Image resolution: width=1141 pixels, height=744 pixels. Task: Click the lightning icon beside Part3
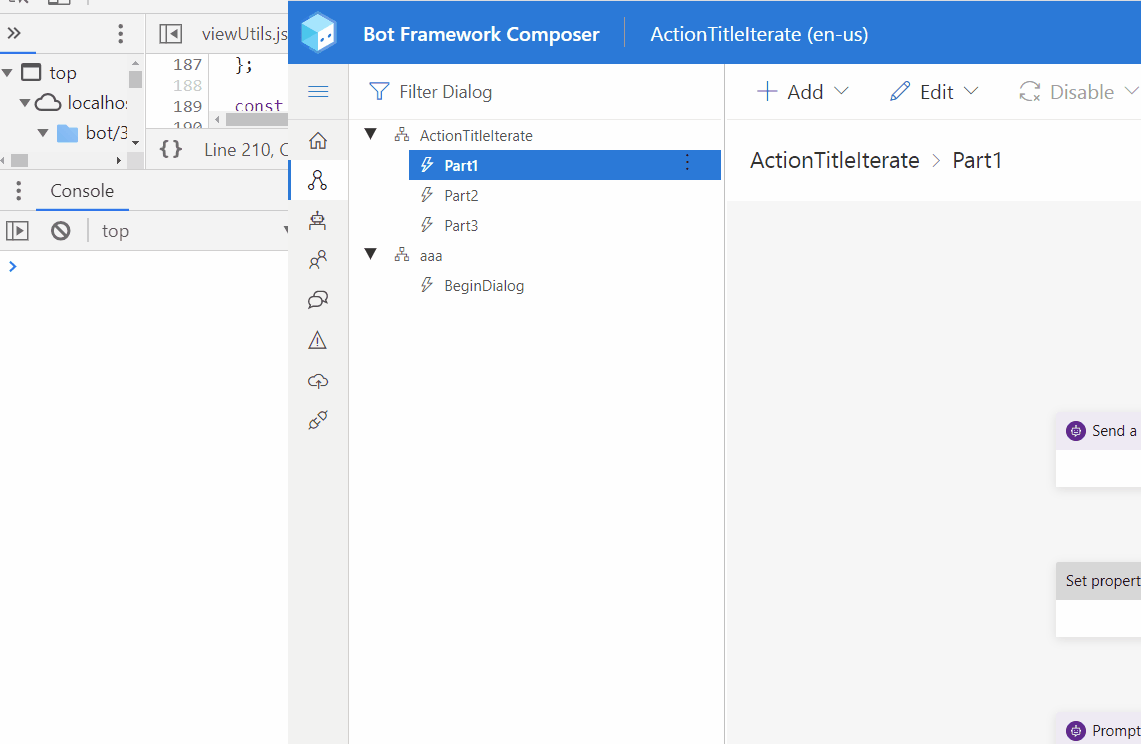427,225
